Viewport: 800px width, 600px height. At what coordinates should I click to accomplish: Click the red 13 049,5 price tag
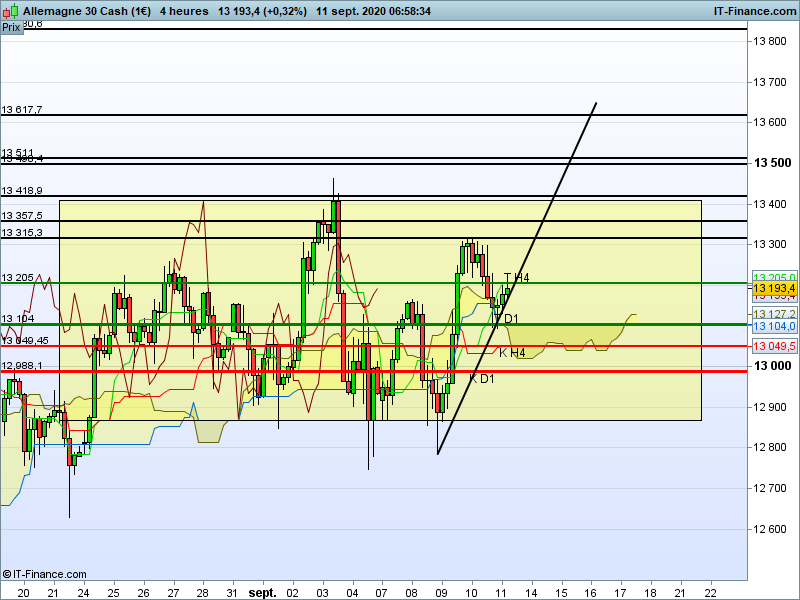point(774,346)
